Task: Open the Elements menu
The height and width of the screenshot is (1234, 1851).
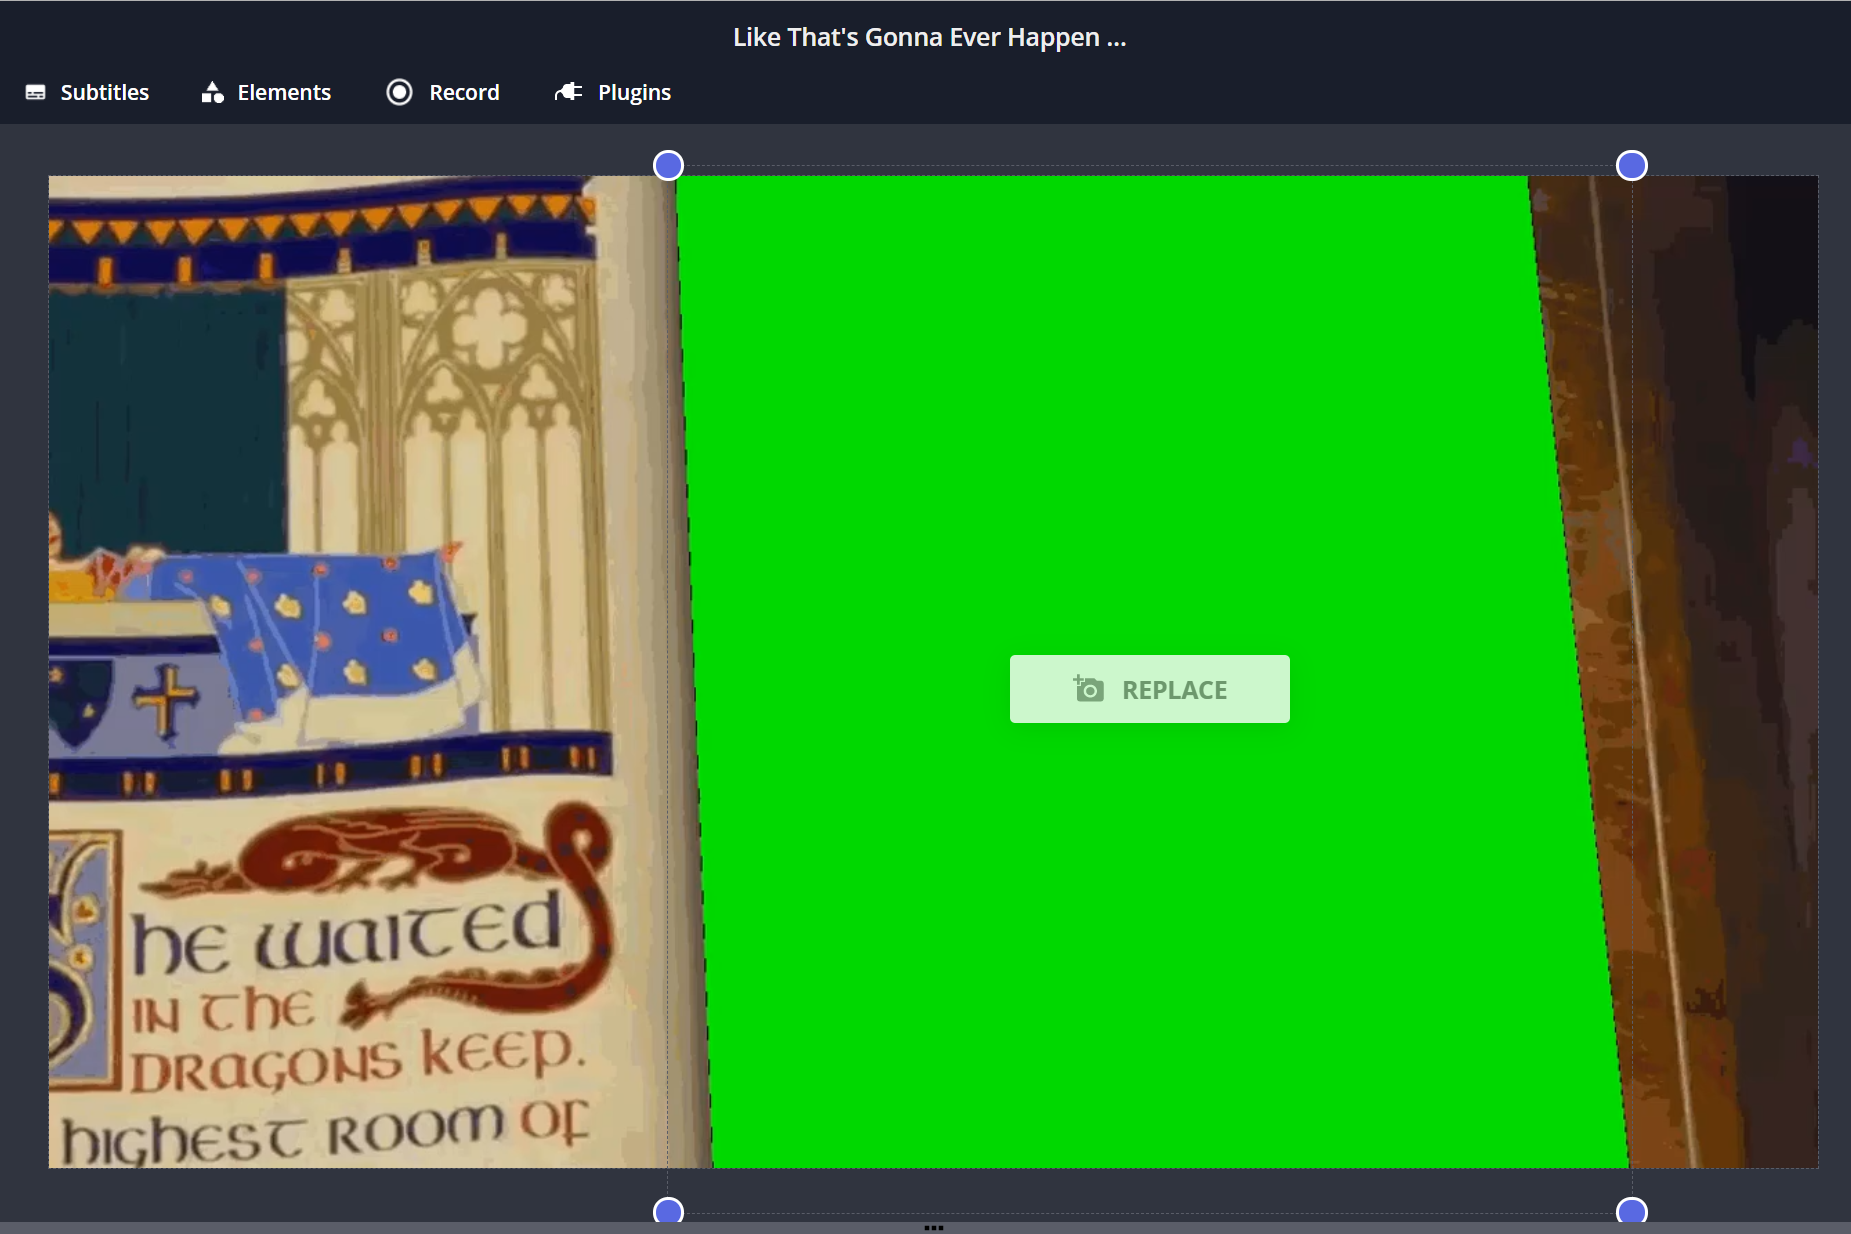Action: pos(284,93)
